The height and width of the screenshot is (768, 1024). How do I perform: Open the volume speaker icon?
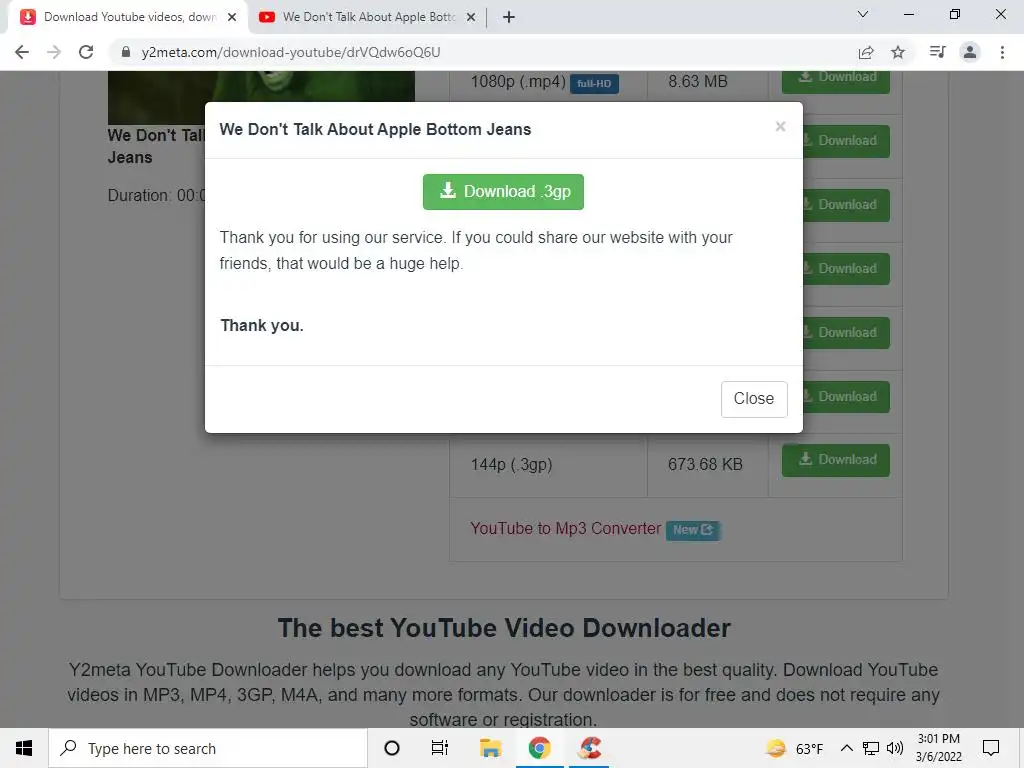coord(895,748)
